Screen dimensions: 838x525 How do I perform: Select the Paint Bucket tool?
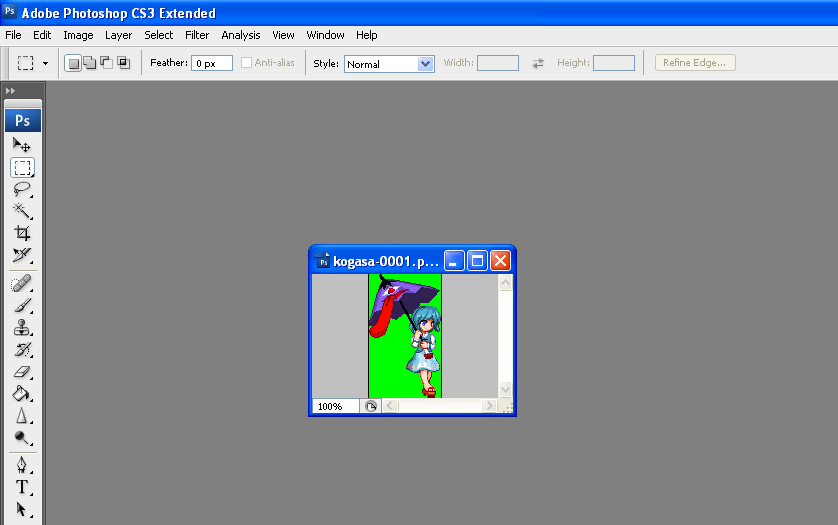pyautogui.click(x=22, y=393)
